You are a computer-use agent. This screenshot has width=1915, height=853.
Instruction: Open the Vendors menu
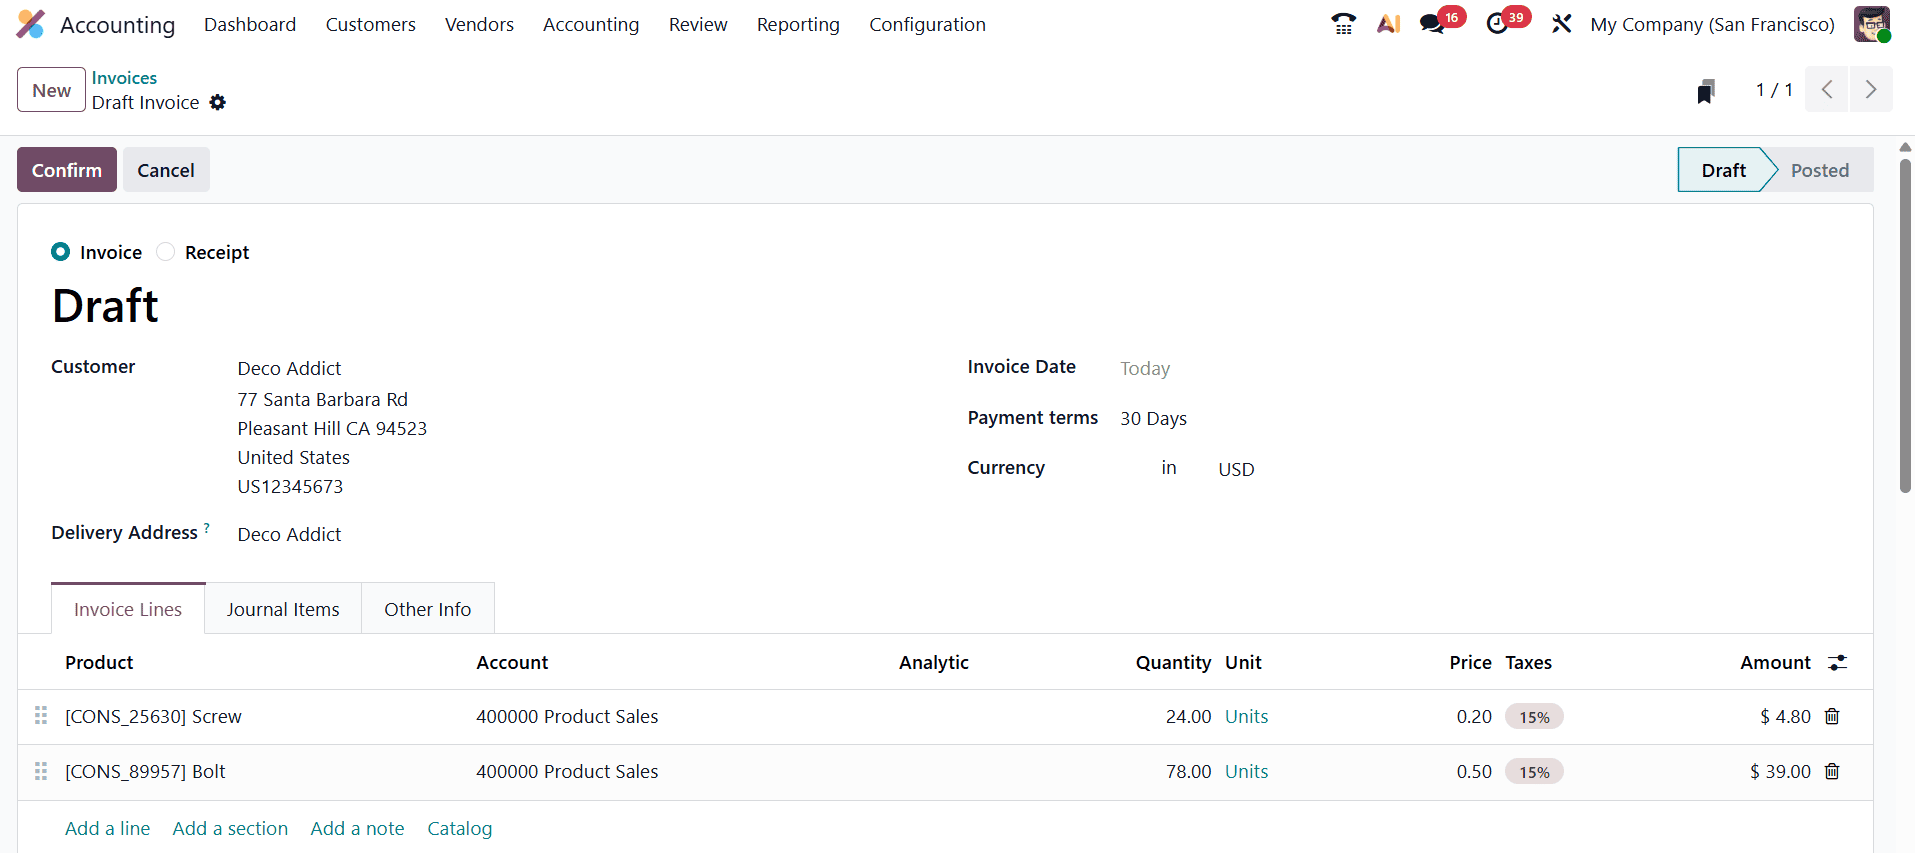tap(479, 24)
